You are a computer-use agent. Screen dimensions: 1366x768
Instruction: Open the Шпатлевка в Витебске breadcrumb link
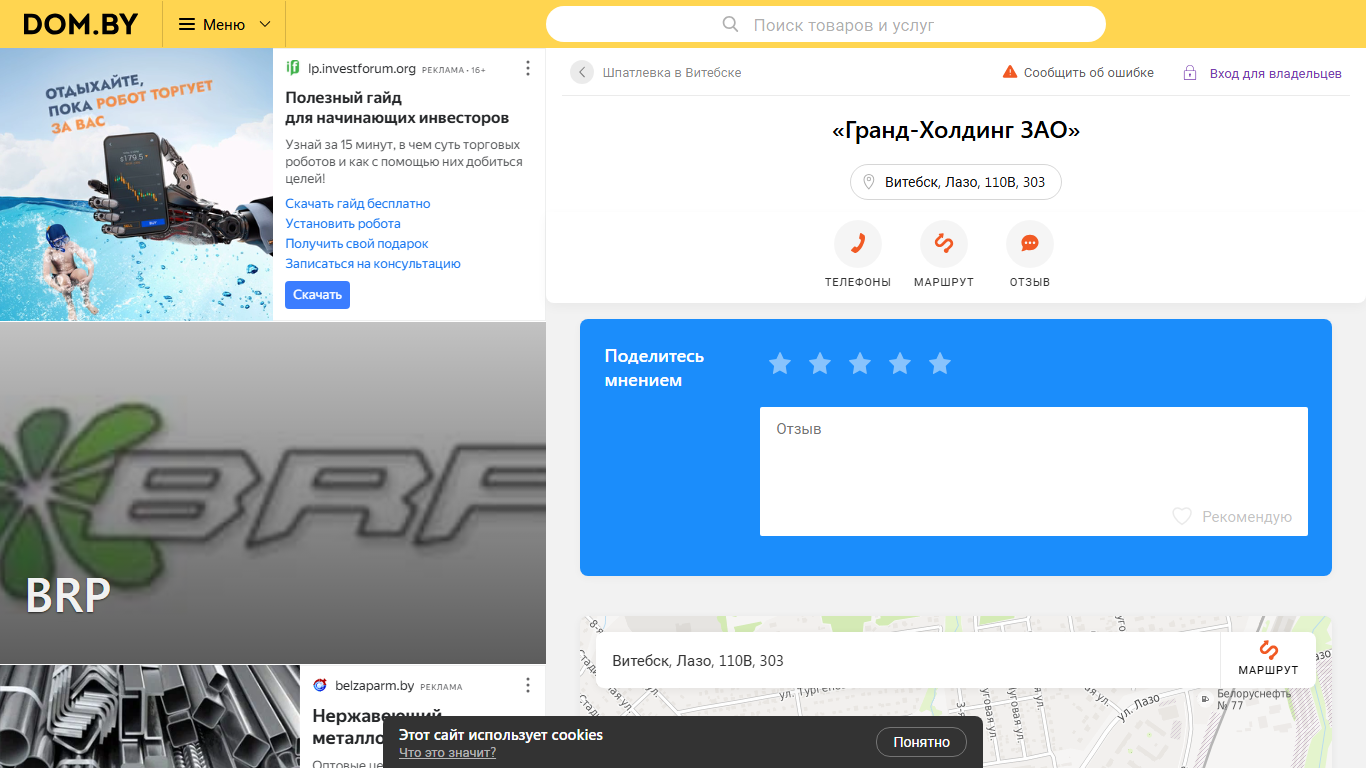(x=672, y=73)
